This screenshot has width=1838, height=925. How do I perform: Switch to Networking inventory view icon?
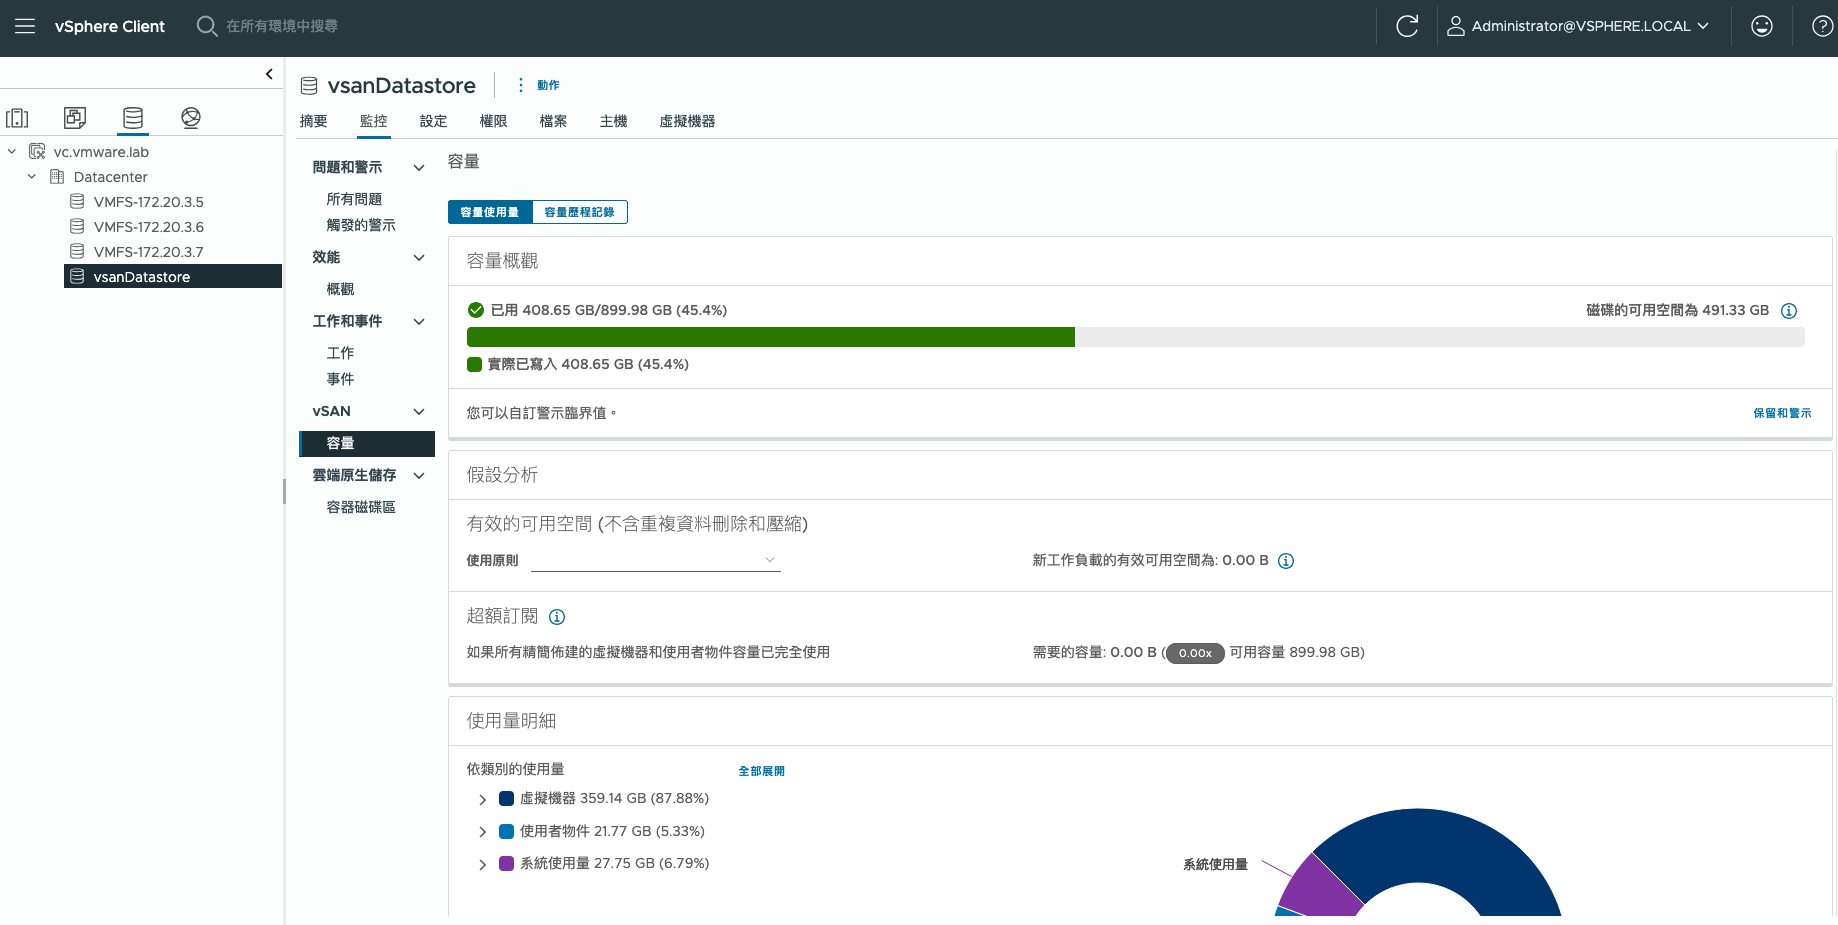(x=191, y=118)
